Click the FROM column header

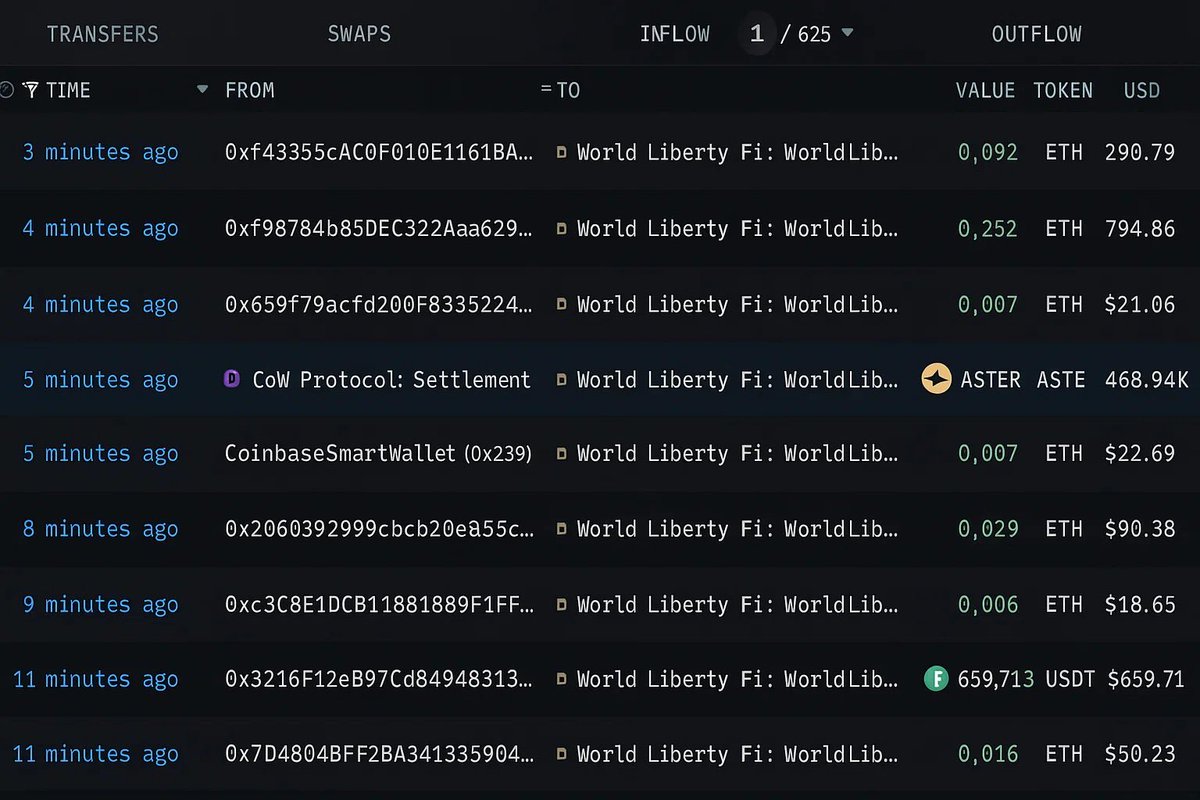pos(250,90)
